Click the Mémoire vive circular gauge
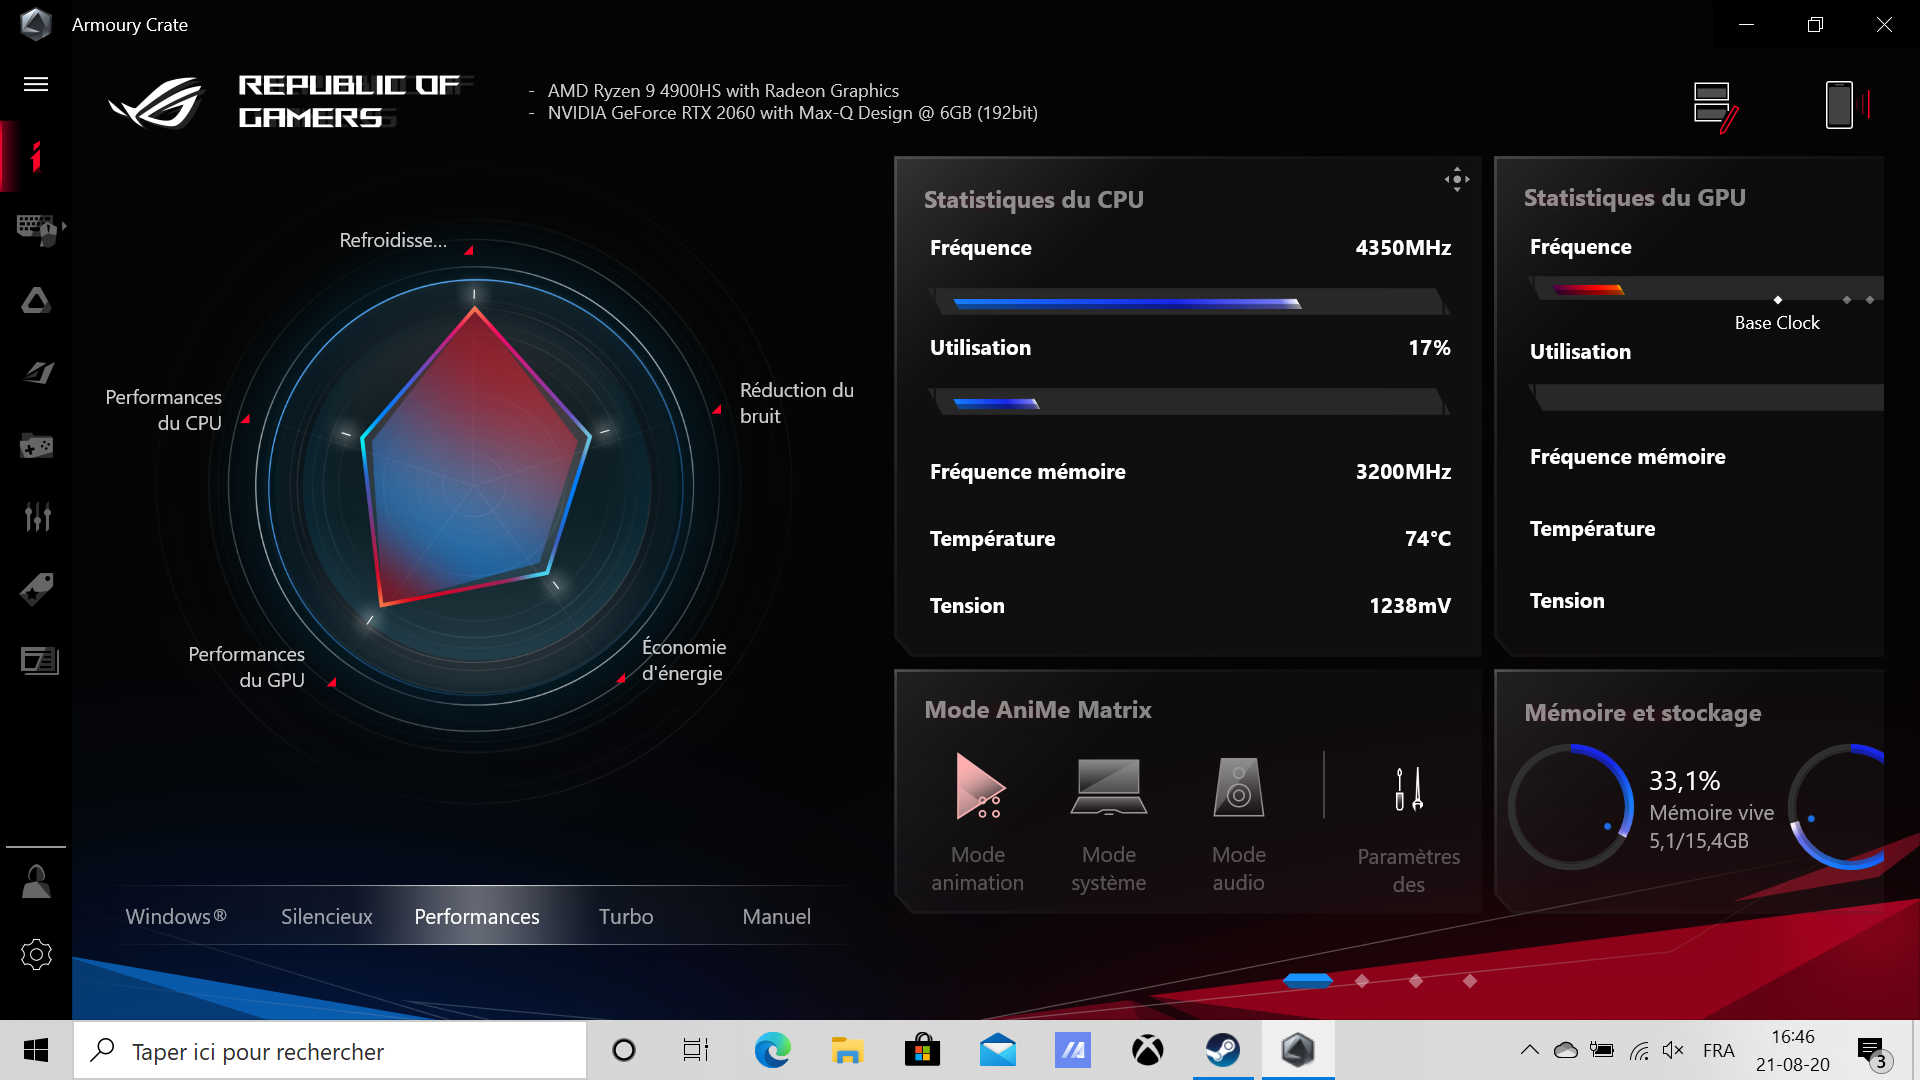 pos(1571,806)
